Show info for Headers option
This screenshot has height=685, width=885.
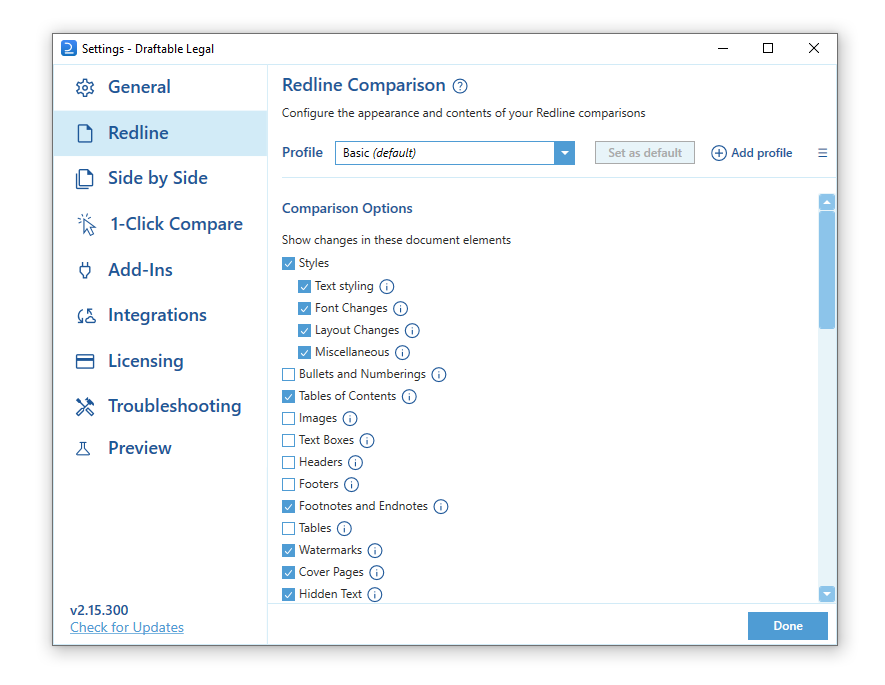[x=355, y=463]
